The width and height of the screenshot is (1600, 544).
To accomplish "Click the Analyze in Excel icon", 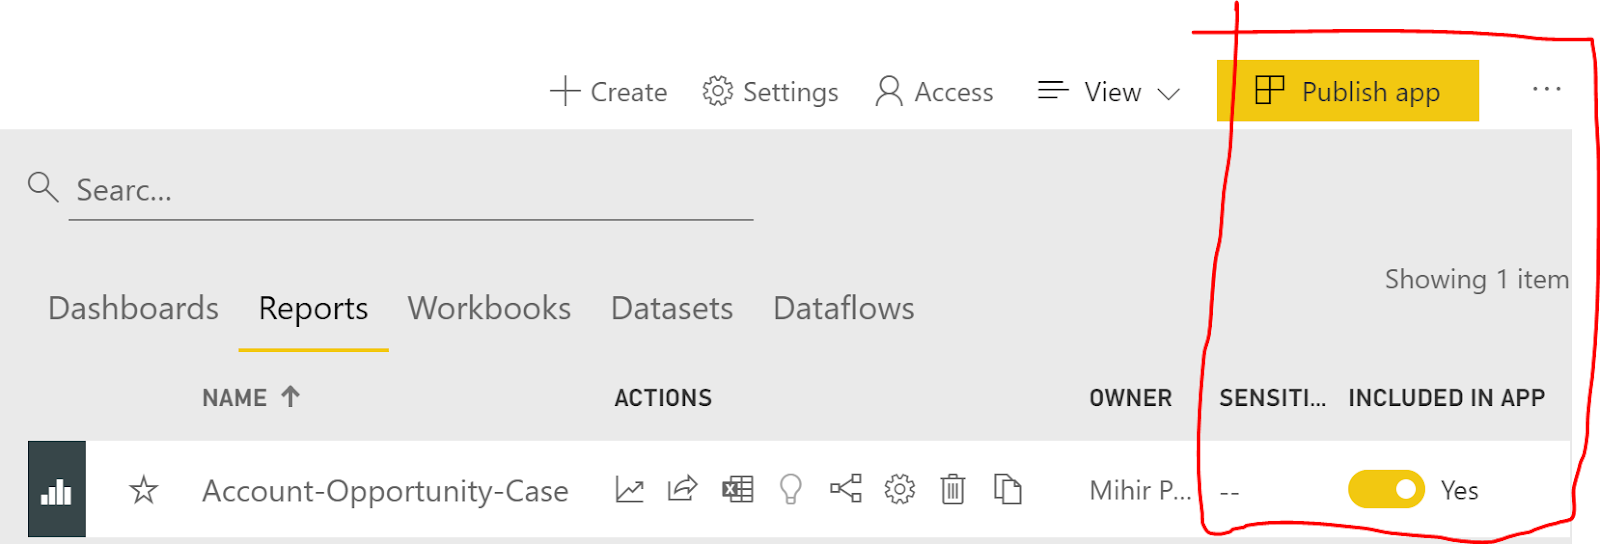I will pos(737,490).
